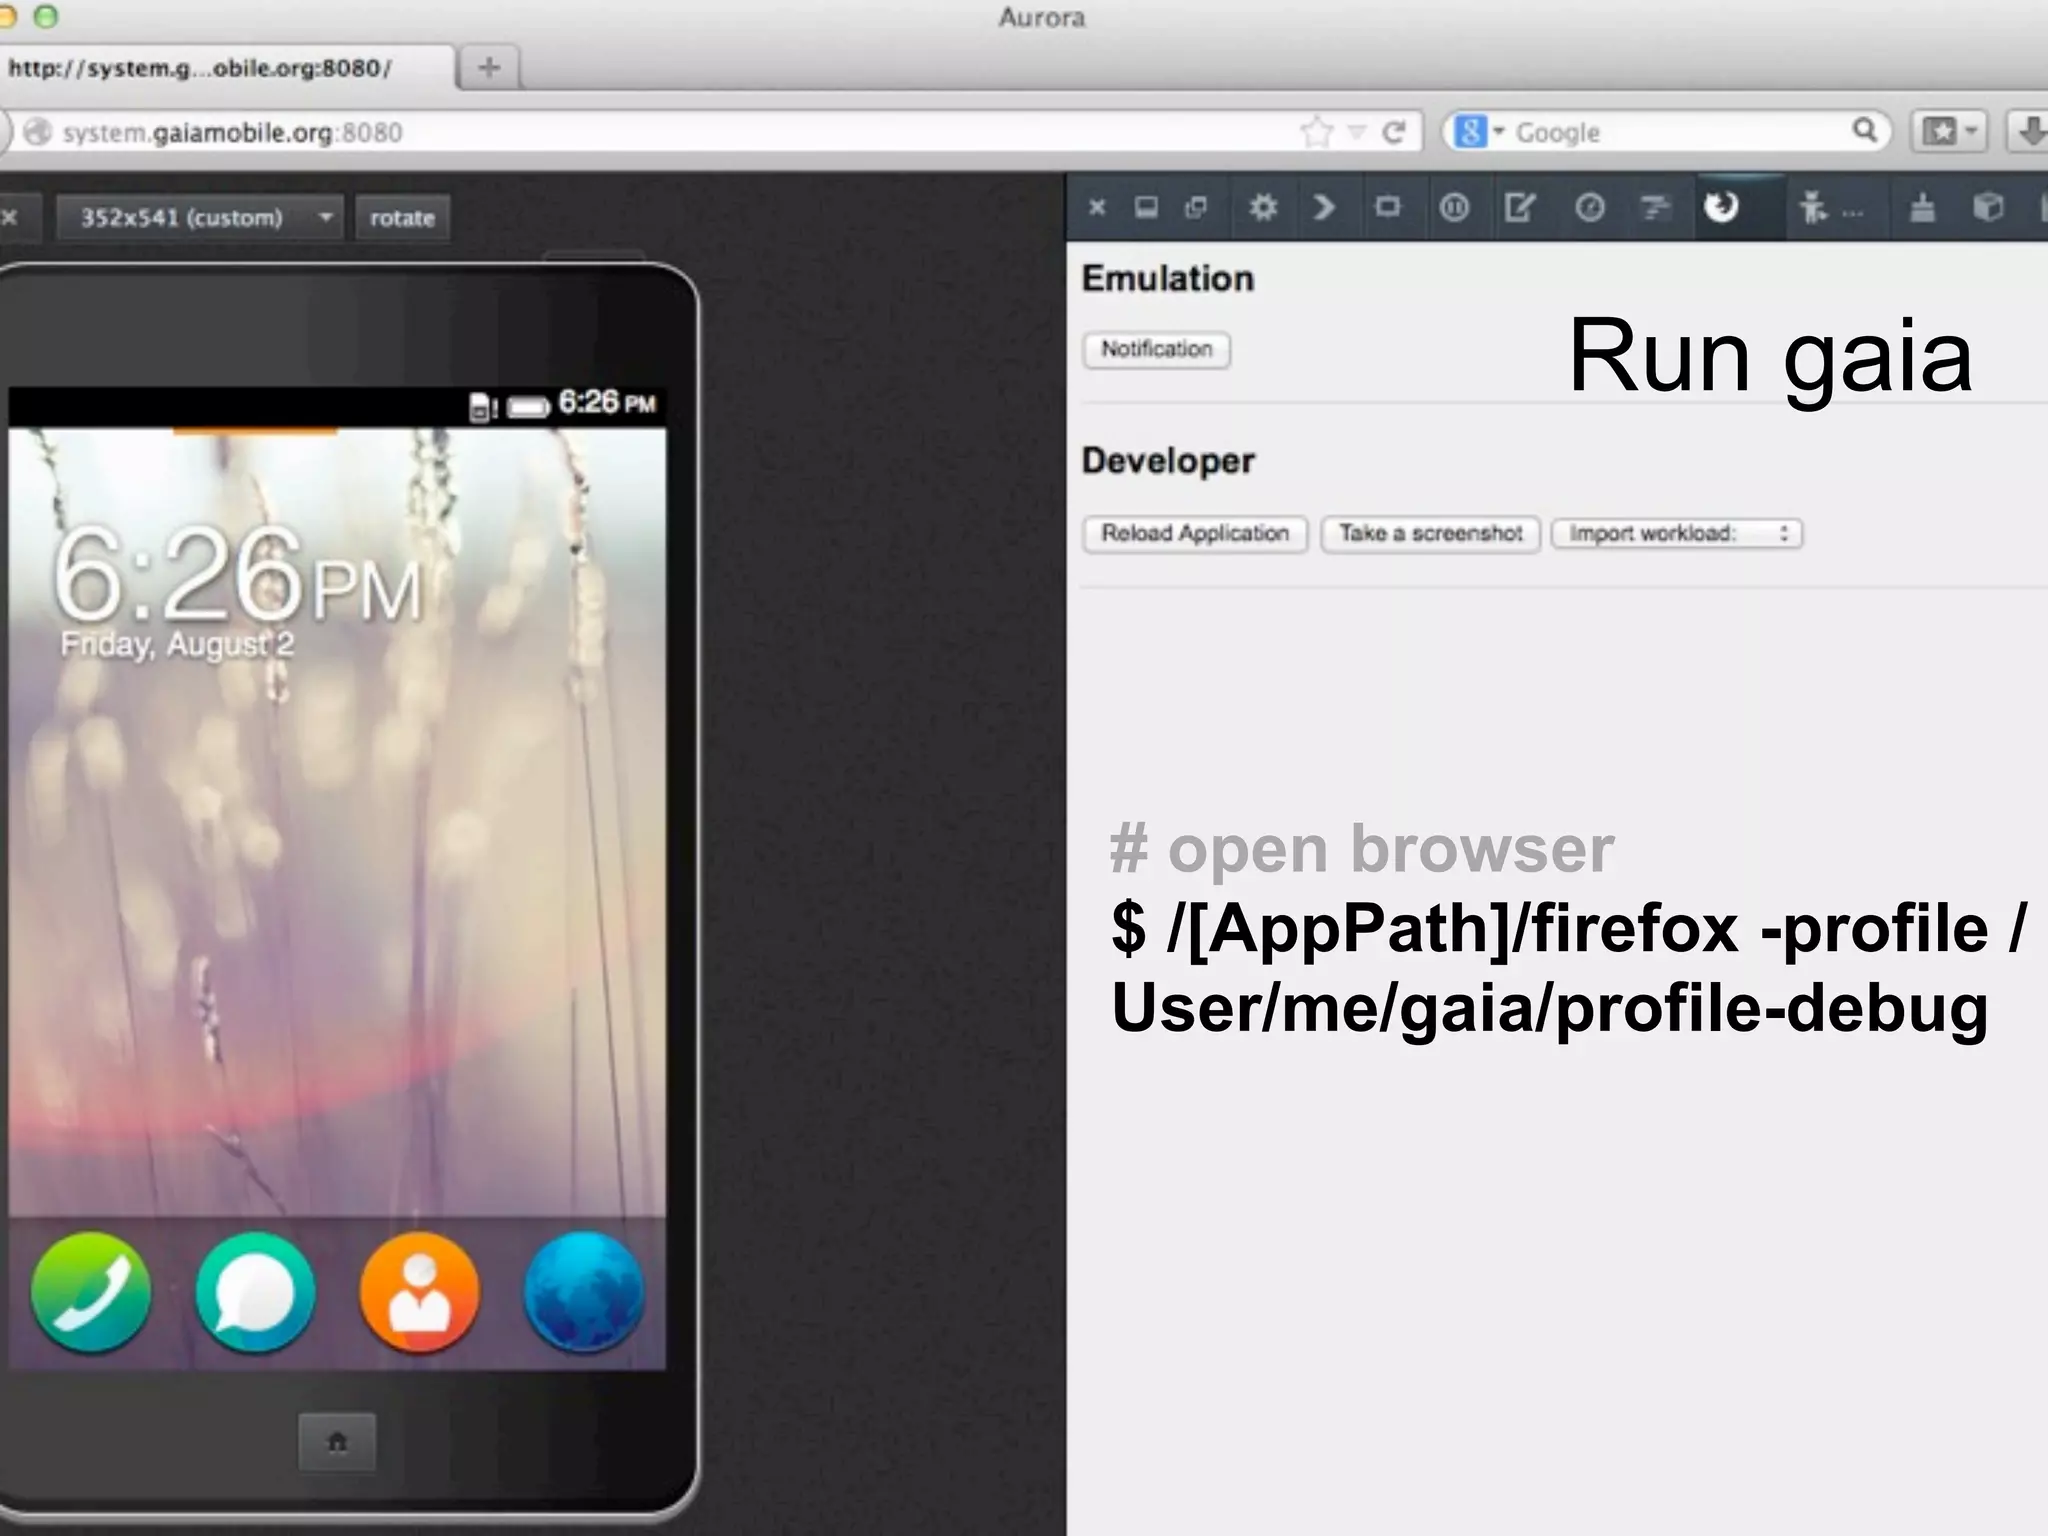The width and height of the screenshot is (2048, 1536).
Task: Click the 3D cube view icon
Action: pyautogui.click(x=1988, y=208)
